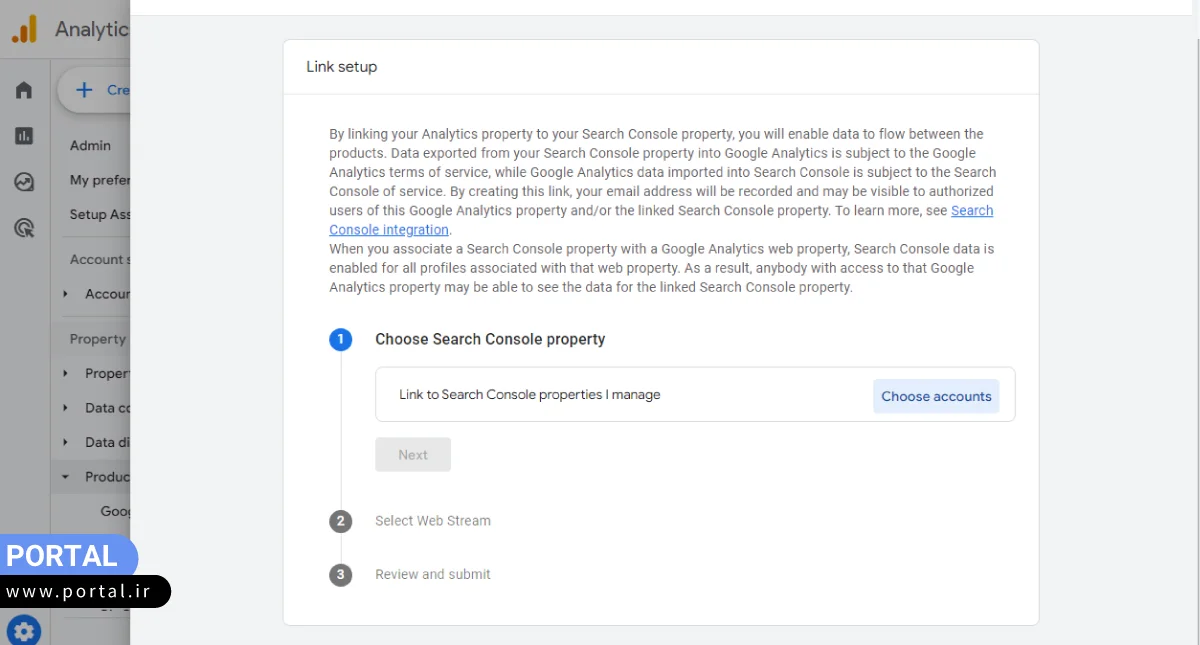Viewport: 1200px width, 645px height.
Task: Open the Advertising icon in sidebar
Action: [24, 229]
